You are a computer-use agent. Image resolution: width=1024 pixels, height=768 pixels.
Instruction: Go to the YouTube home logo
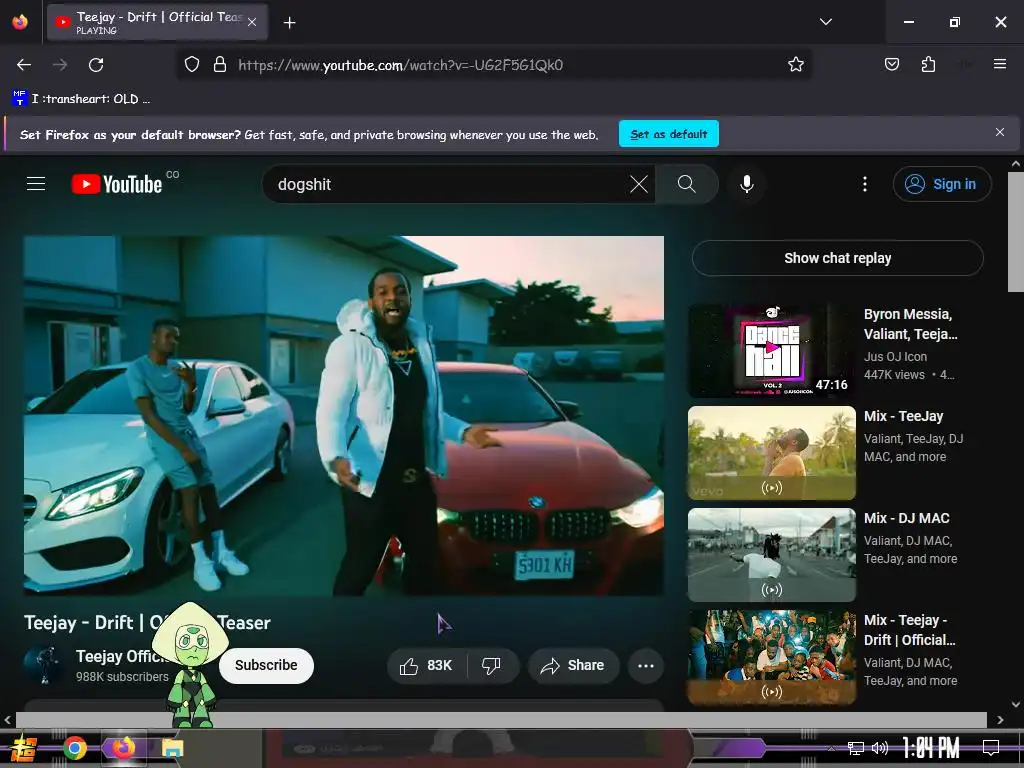pyautogui.click(x=117, y=184)
